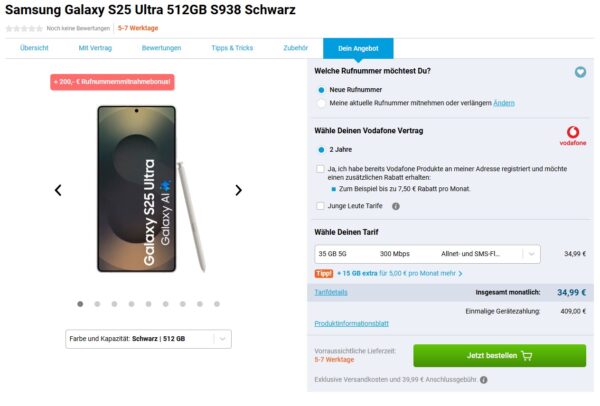
Task: Show previous product image arrow
Action: tap(58, 190)
